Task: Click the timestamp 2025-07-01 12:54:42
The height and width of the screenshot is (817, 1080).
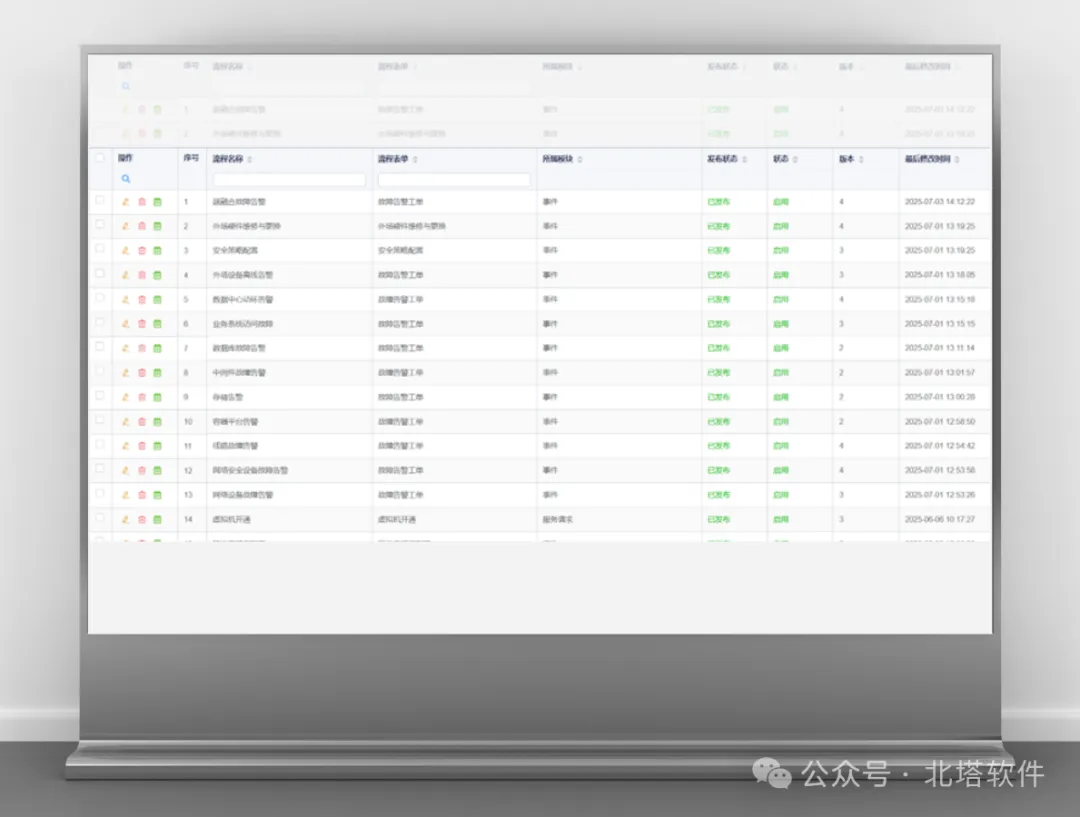Action: pyautogui.click(x=940, y=446)
